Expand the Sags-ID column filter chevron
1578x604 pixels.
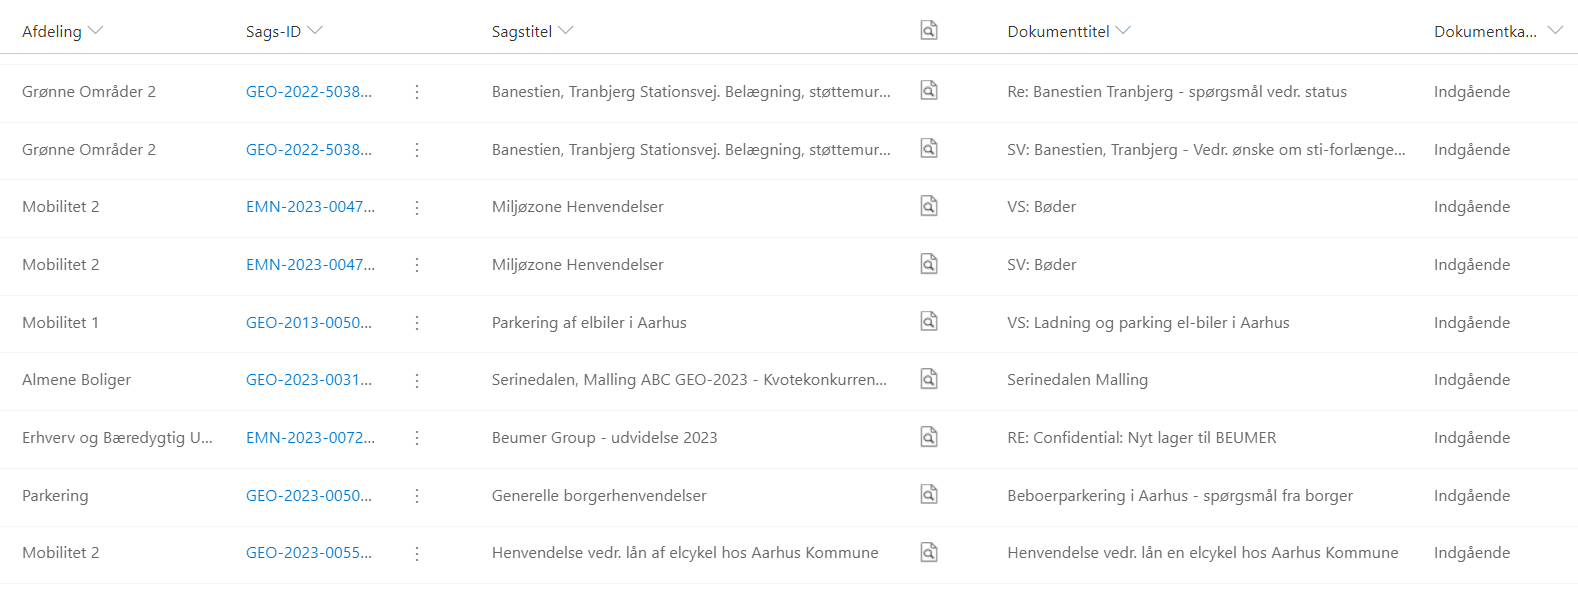[315, 31]
